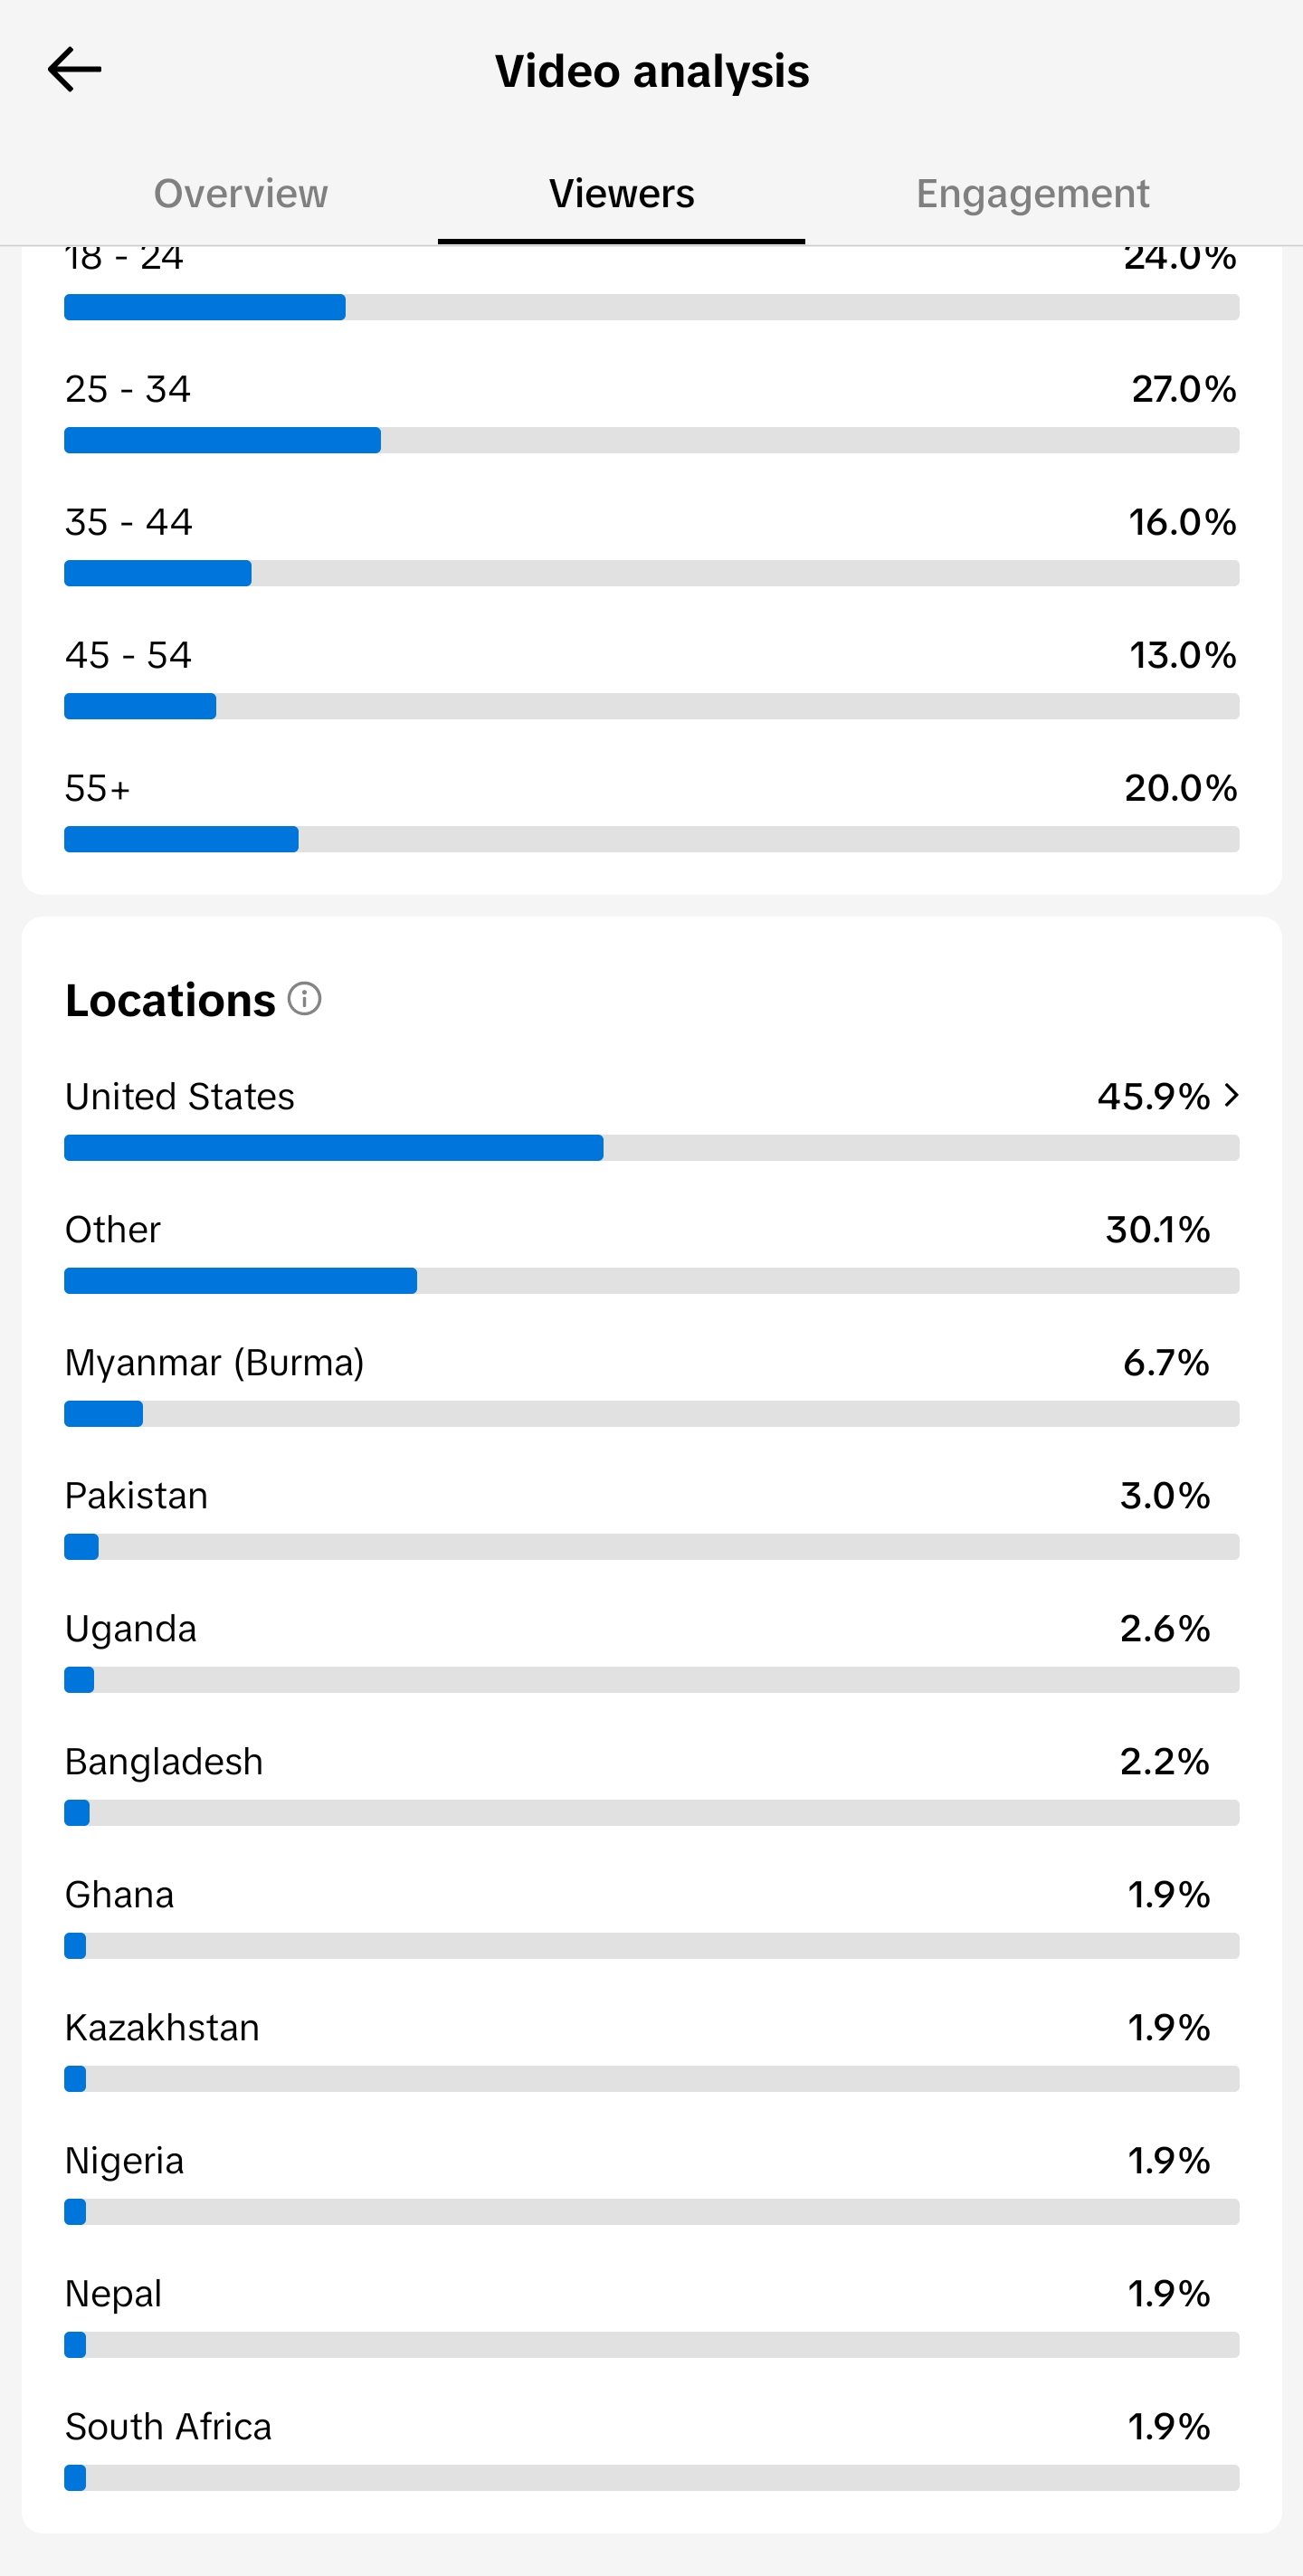
Task: Select the South Africa row label
Action: click(x=168, y=2426)
